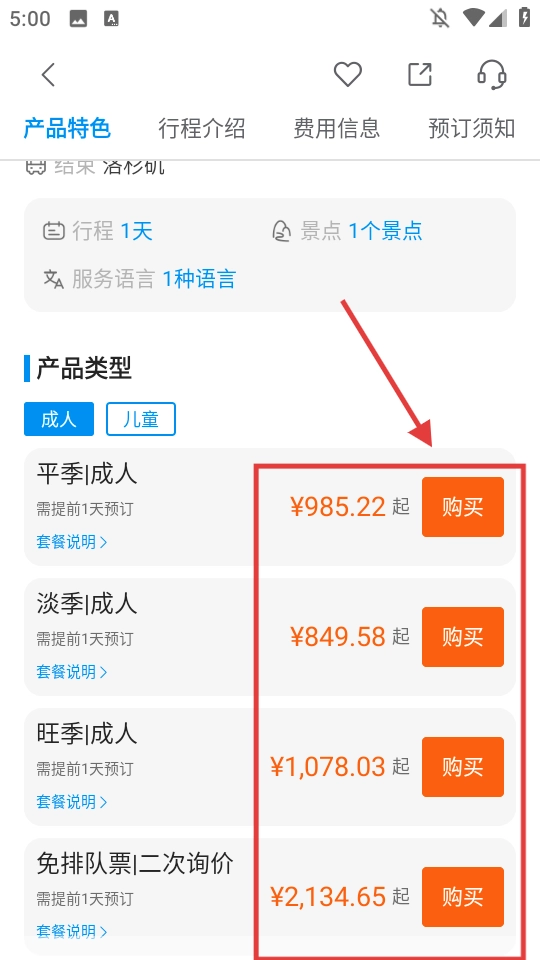Buy the 平季|成人 ticket at ¥985.22

tap(463, 507)
